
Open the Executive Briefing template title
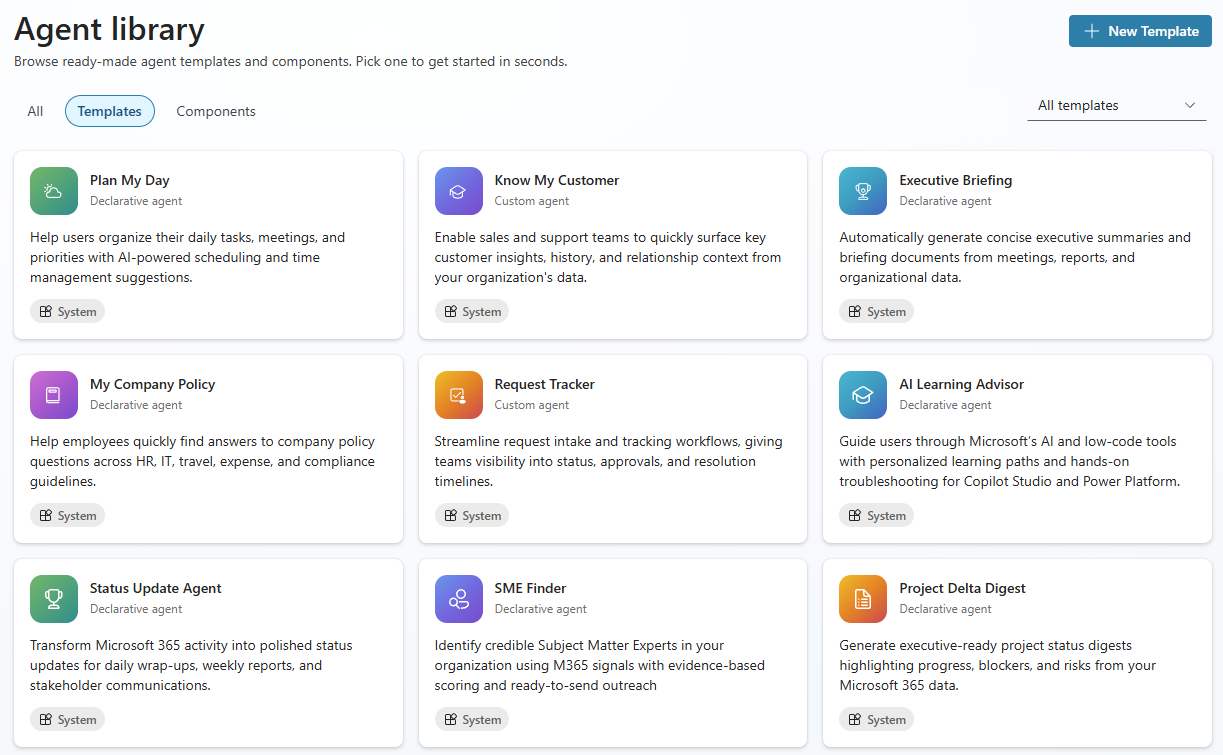[956, 181]
